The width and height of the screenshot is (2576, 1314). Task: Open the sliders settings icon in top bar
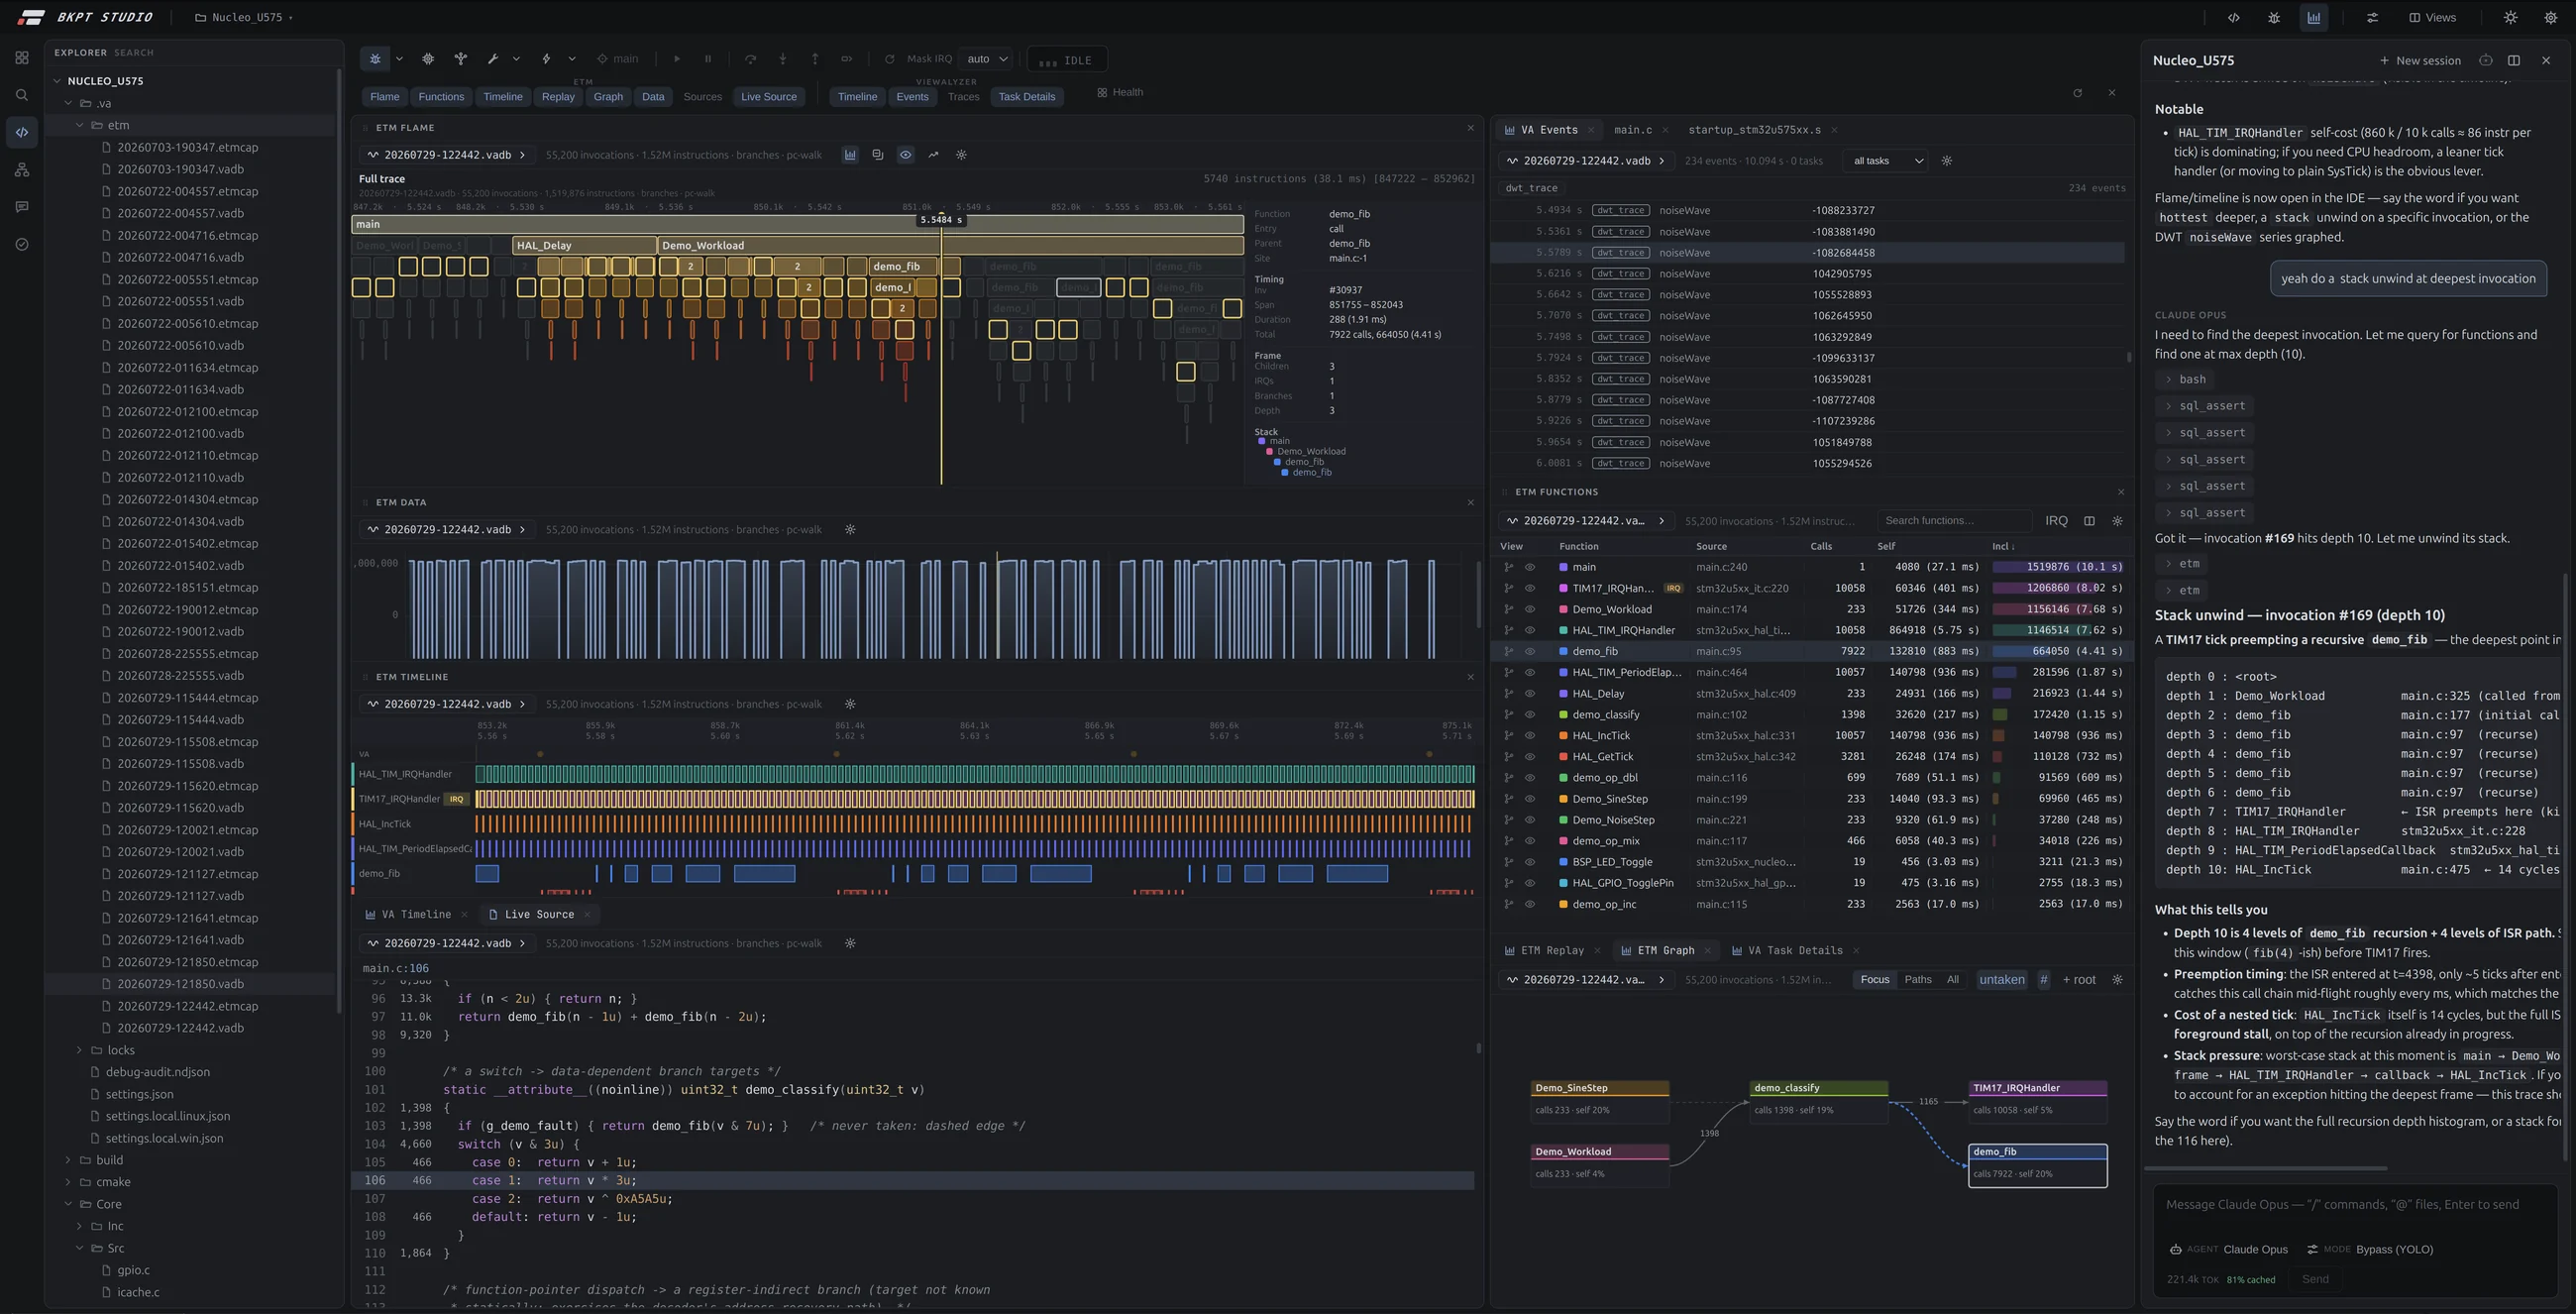click(x=2372, y=17)
